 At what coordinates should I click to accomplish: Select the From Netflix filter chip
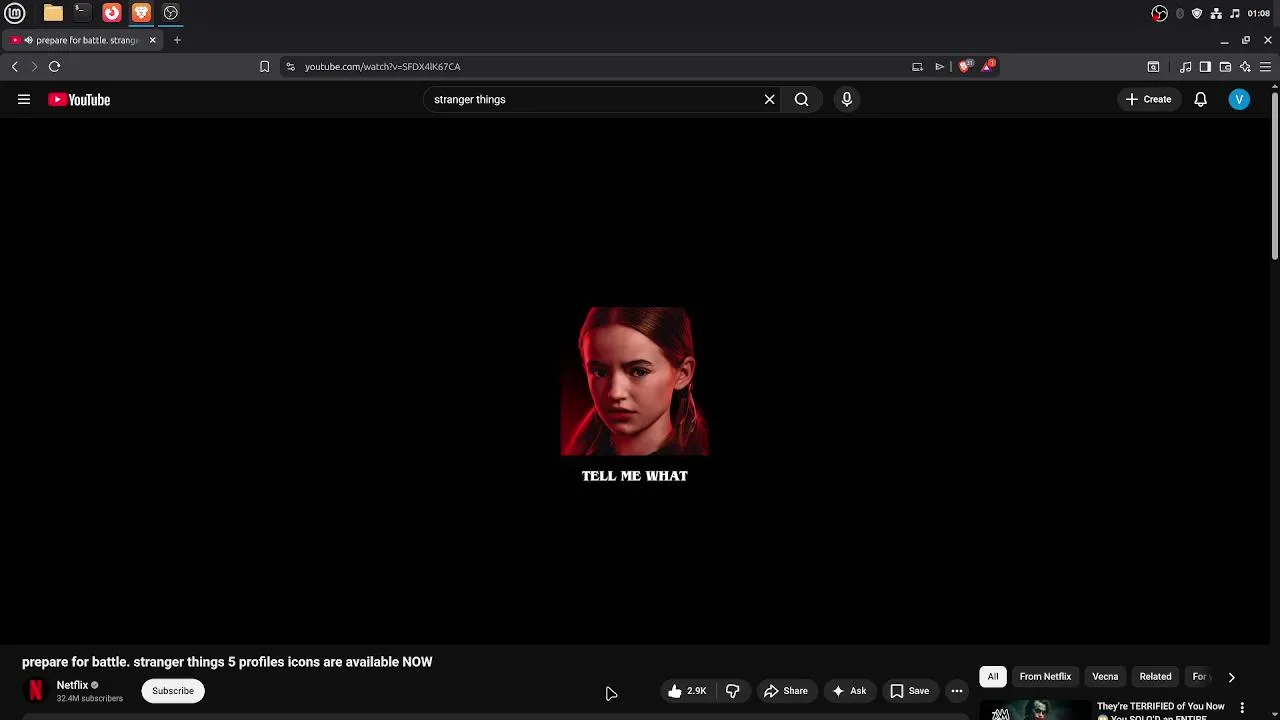[x=1045, y=677]
